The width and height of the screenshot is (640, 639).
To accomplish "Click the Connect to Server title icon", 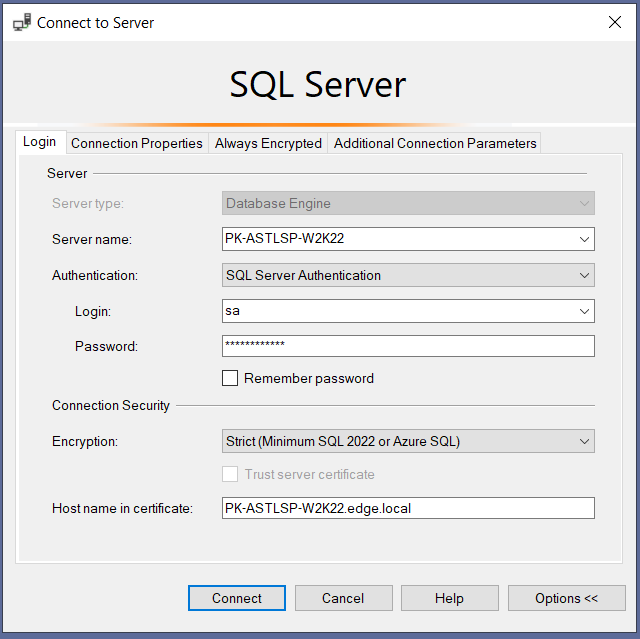I will click(22, 22).
